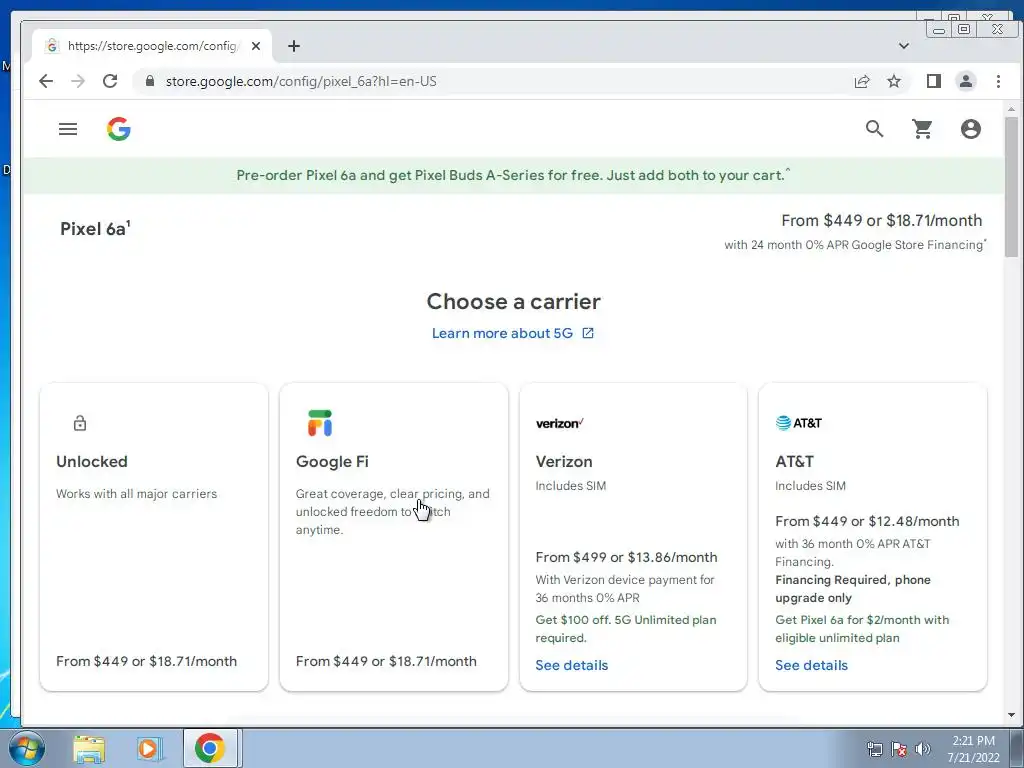Image resolution: width=1024 pixels, height=768 pixels.
Task: Click the Verizon Get $100 off offer text
Action: 626,629
